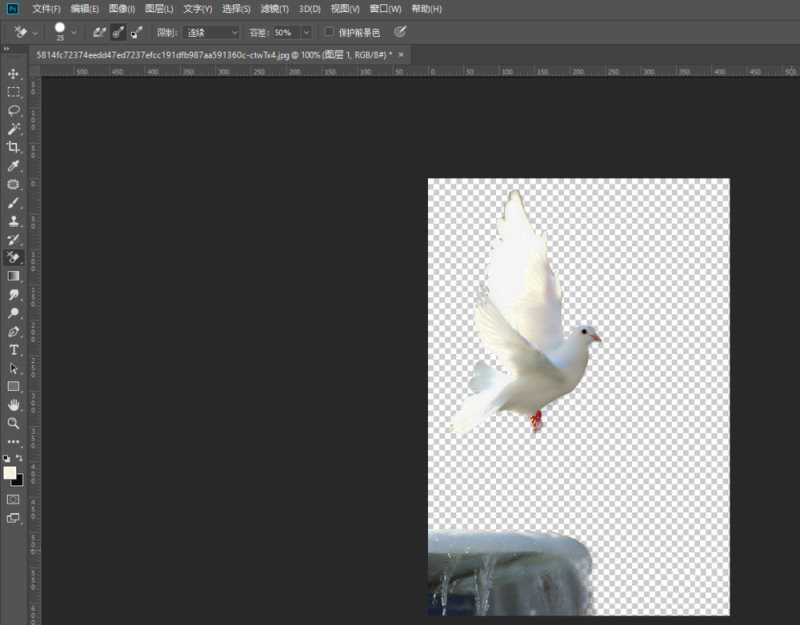Select the Horizontal Type tool
Screen dimensions: 800x625
click(x=14, y=350)
